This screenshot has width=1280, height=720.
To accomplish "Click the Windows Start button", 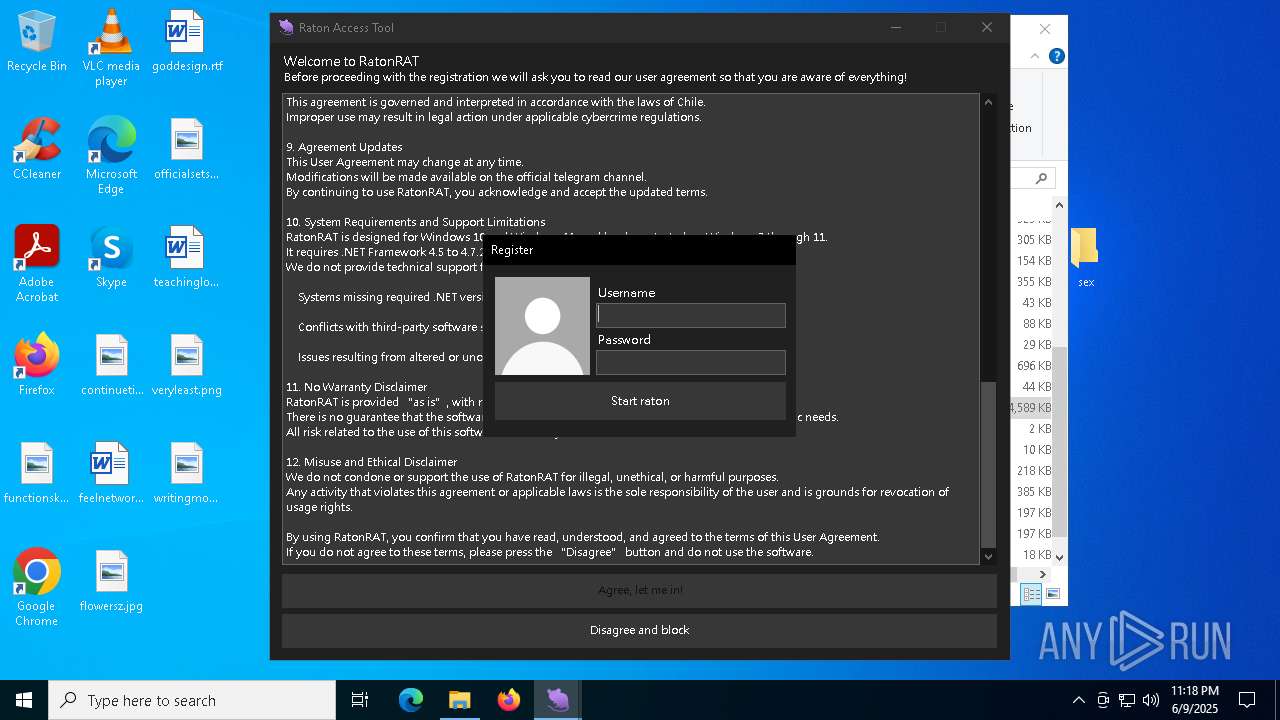I will (24, 700).
